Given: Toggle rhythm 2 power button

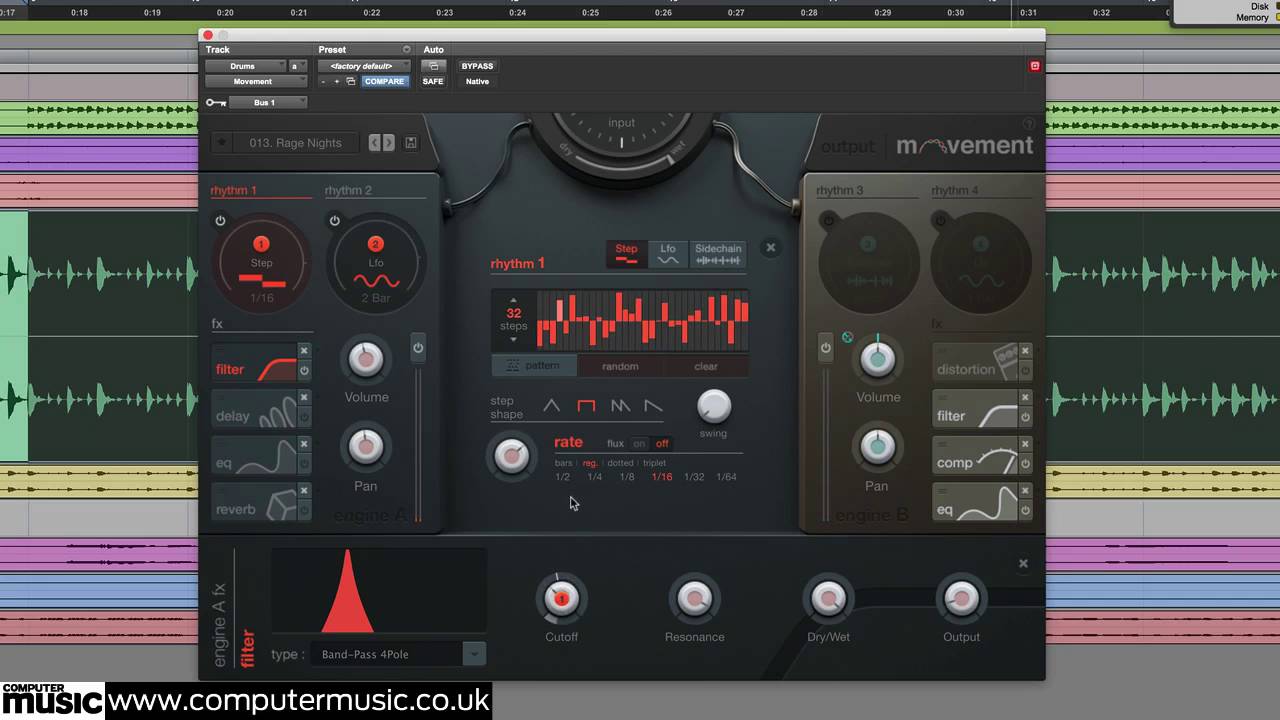Looking at the screenshot, I should point(334,220).
